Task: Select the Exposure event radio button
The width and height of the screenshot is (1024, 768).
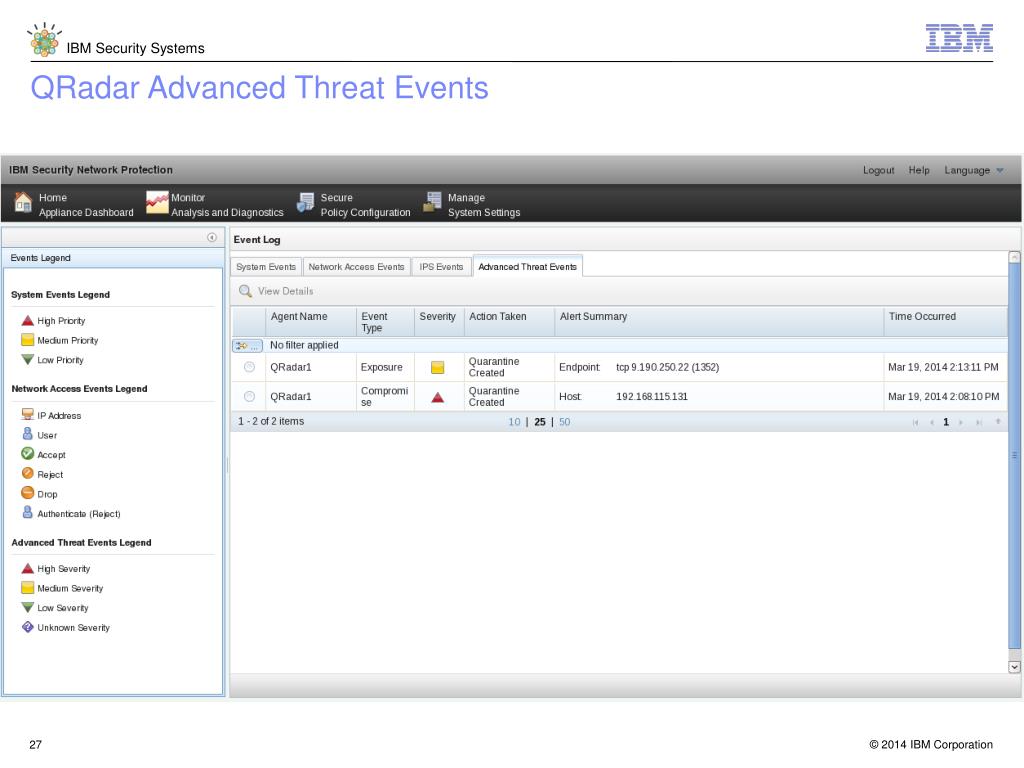Action: coord(249,367)
